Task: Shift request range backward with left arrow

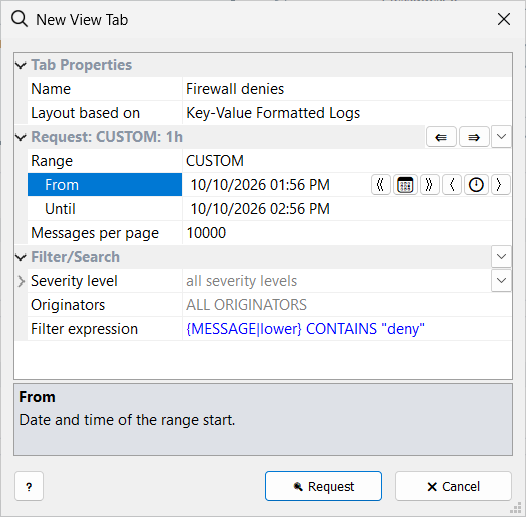Action: [441, 137]
